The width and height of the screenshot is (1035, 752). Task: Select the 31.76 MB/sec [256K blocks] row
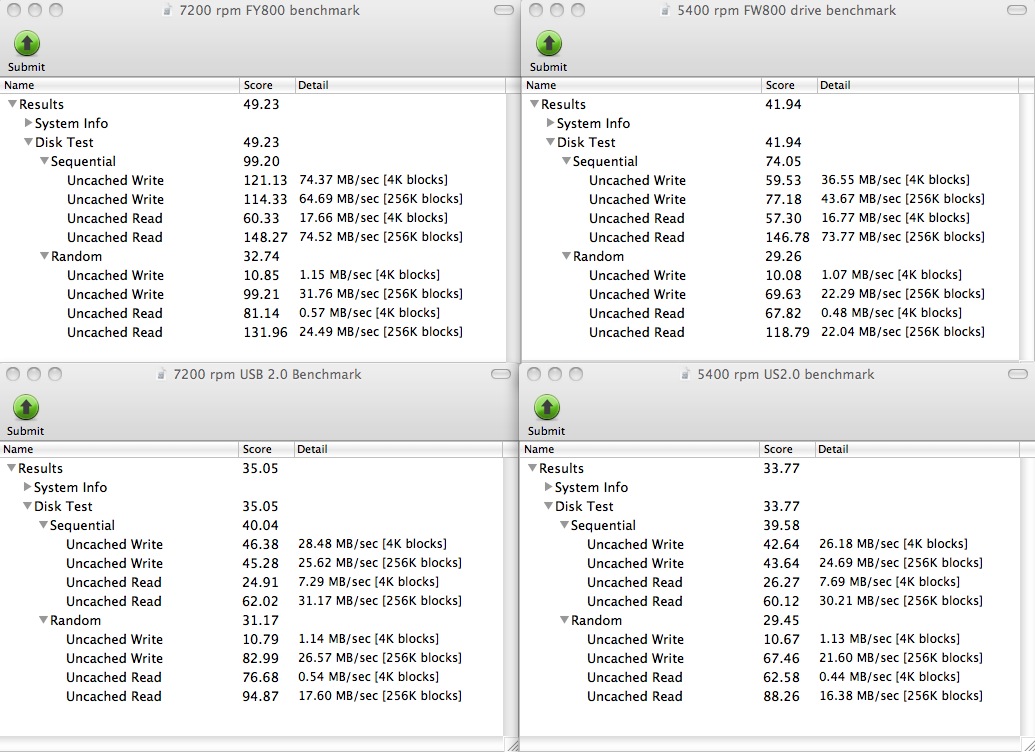253,294
